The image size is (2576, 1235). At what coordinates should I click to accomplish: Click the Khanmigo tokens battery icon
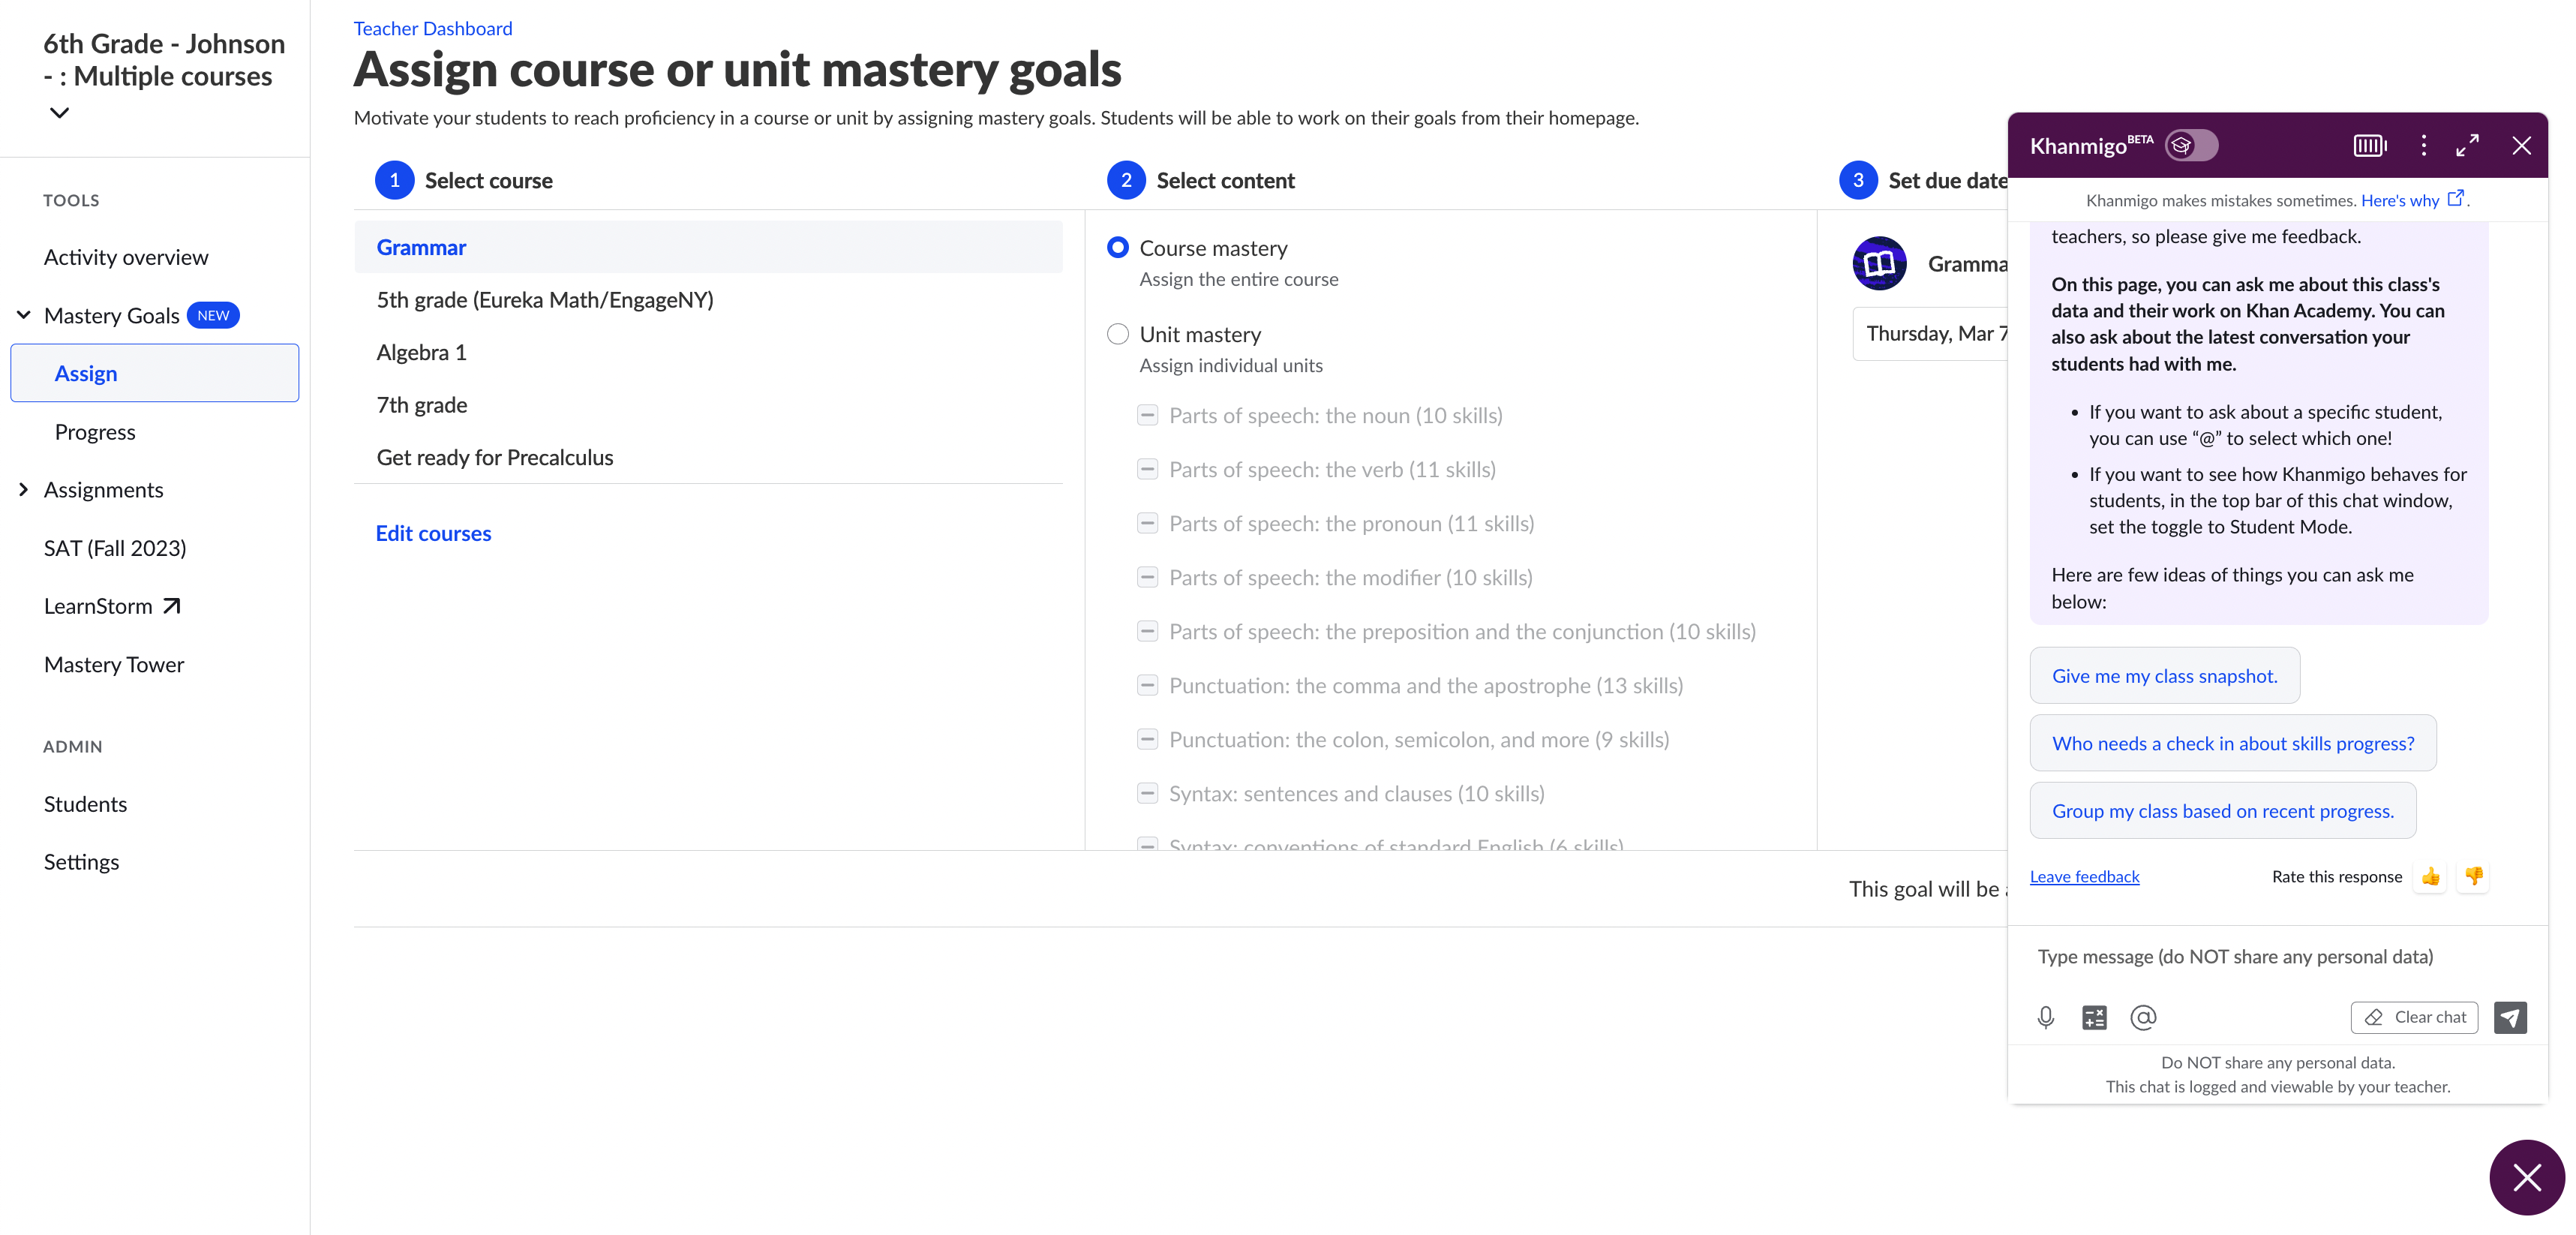tap(2370, 146)
